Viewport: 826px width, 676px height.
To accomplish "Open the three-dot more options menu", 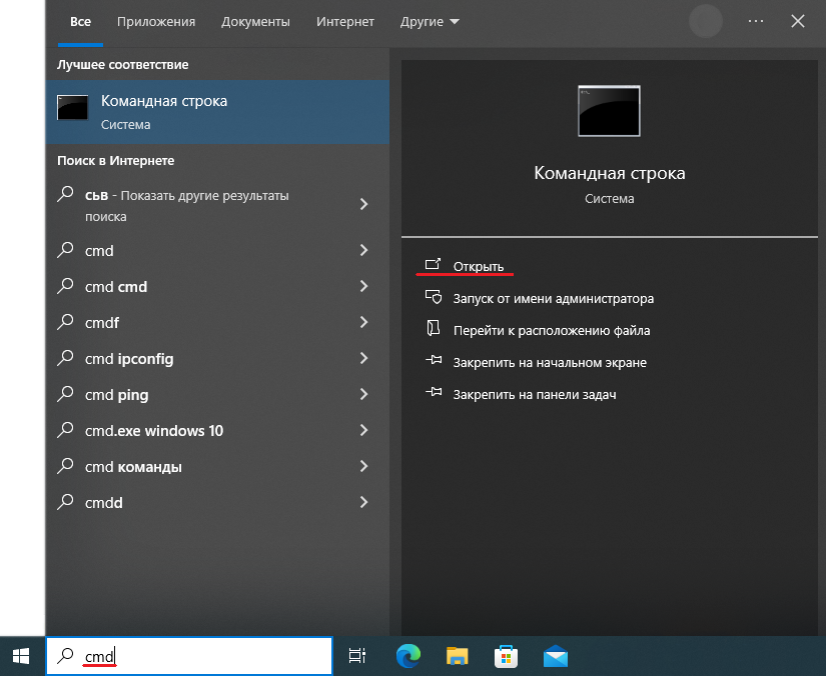I will (756, 21).
